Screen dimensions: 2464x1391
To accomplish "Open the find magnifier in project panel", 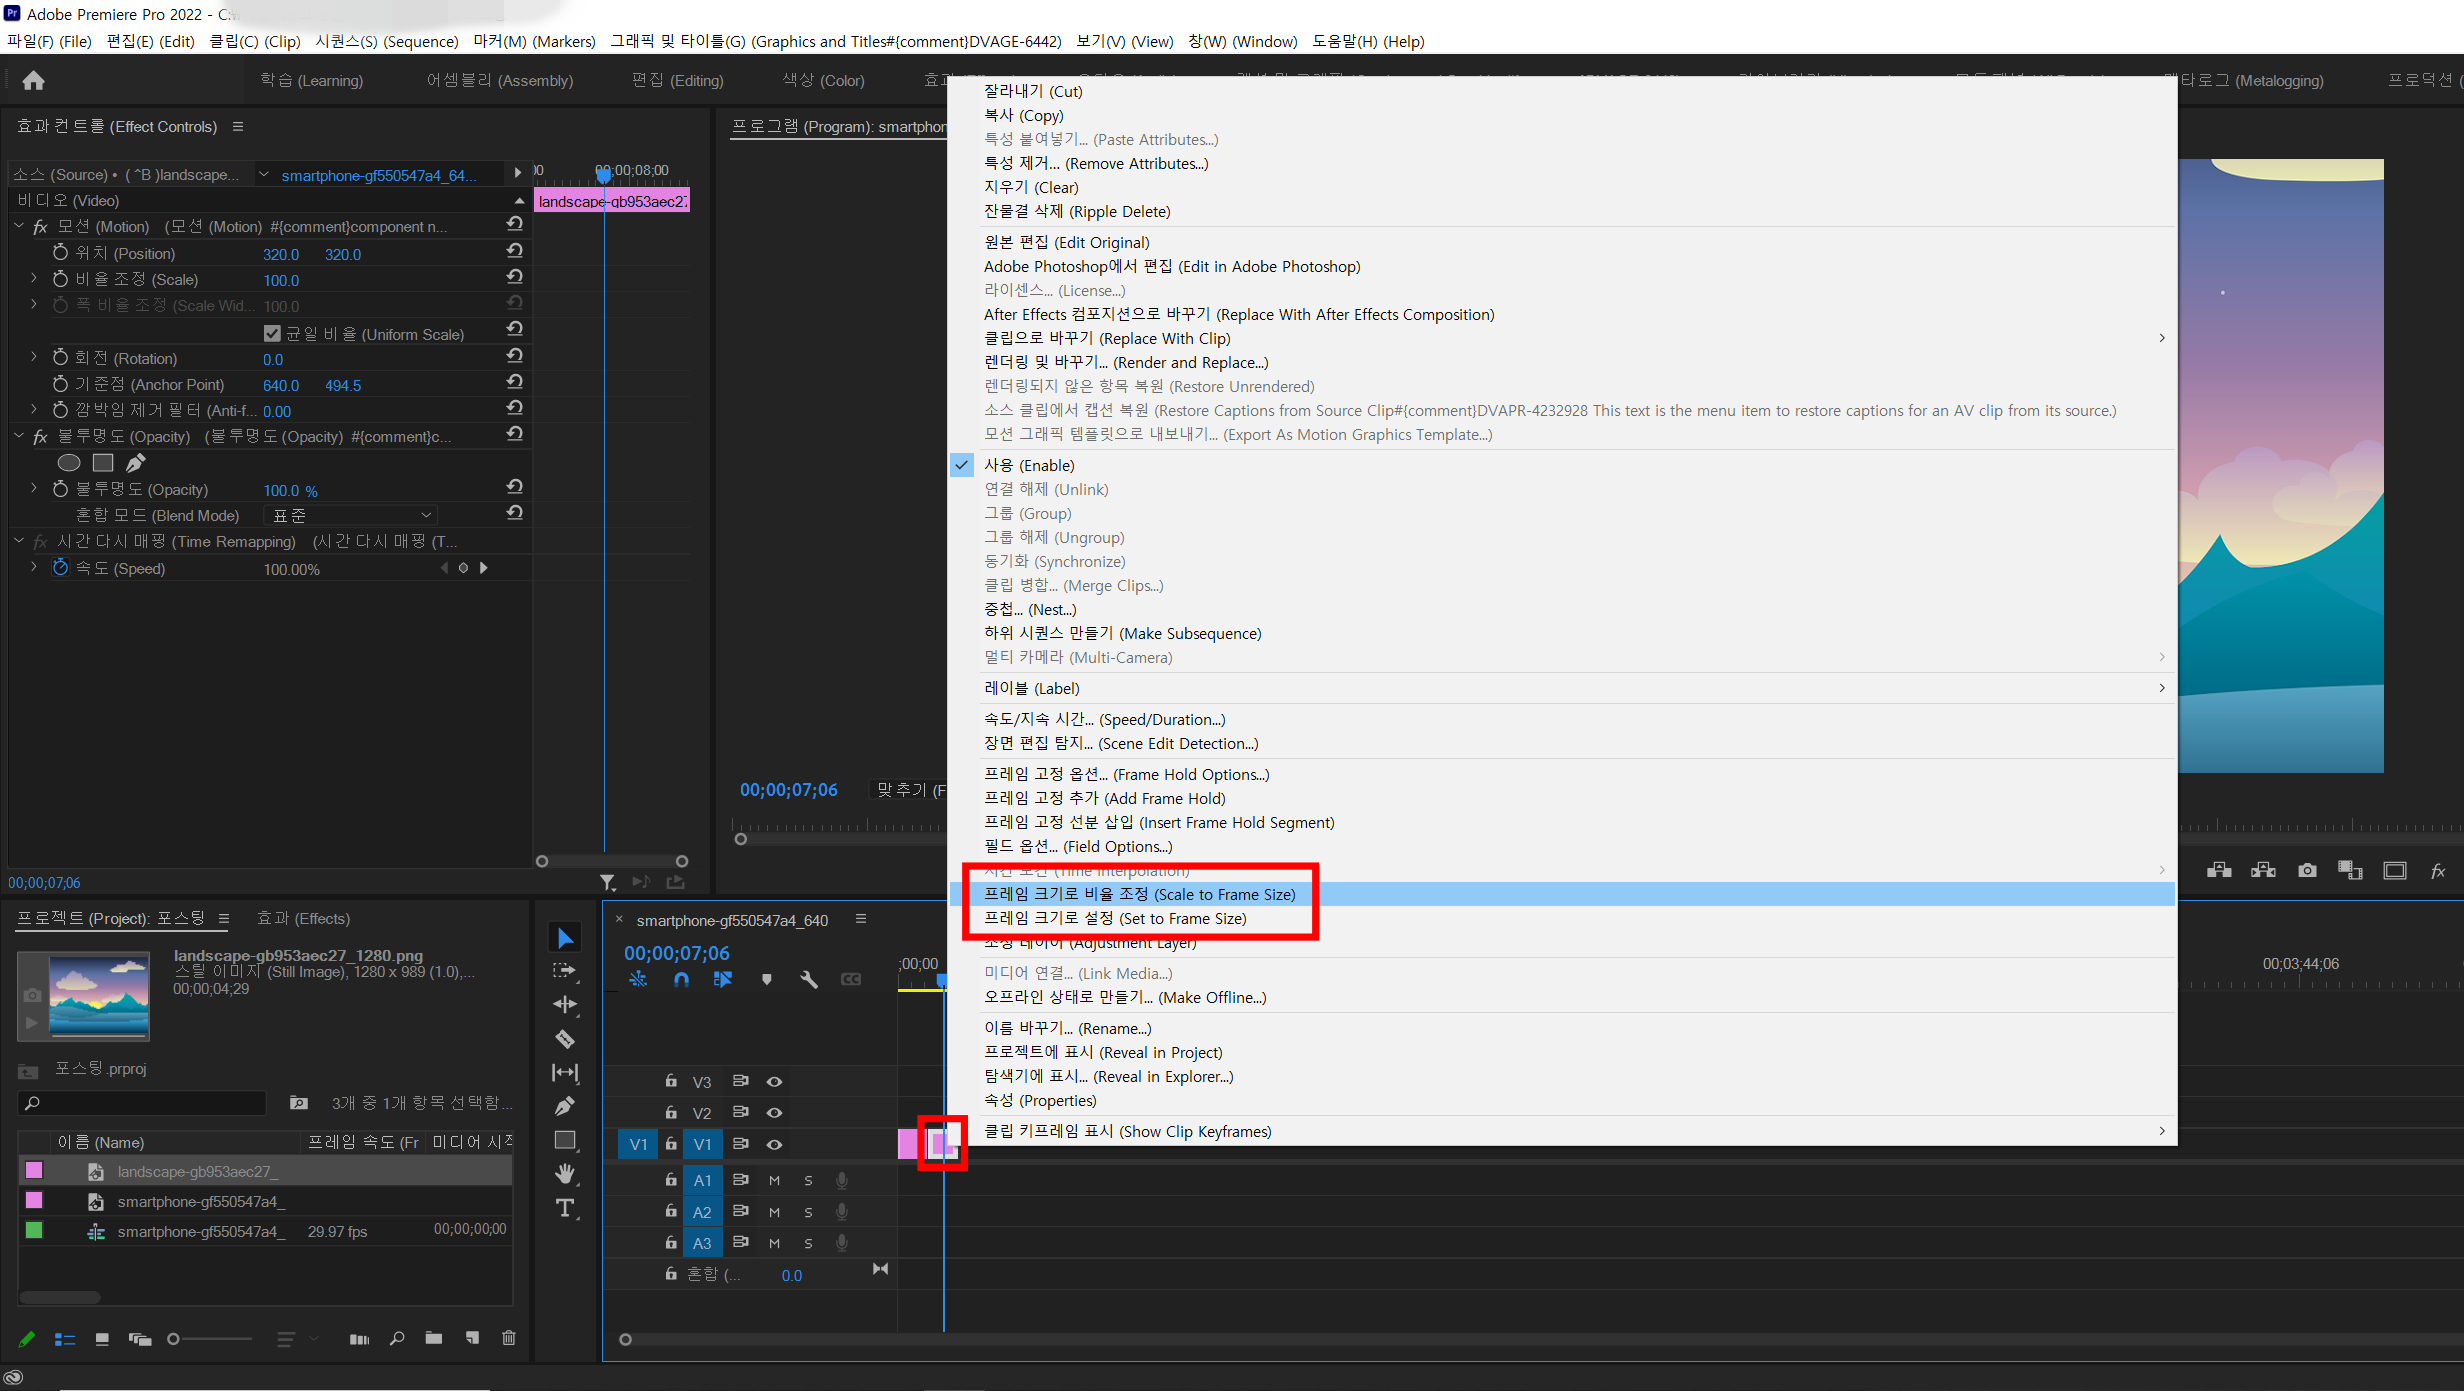I will pyautogui.click(x=397, y=1338).
